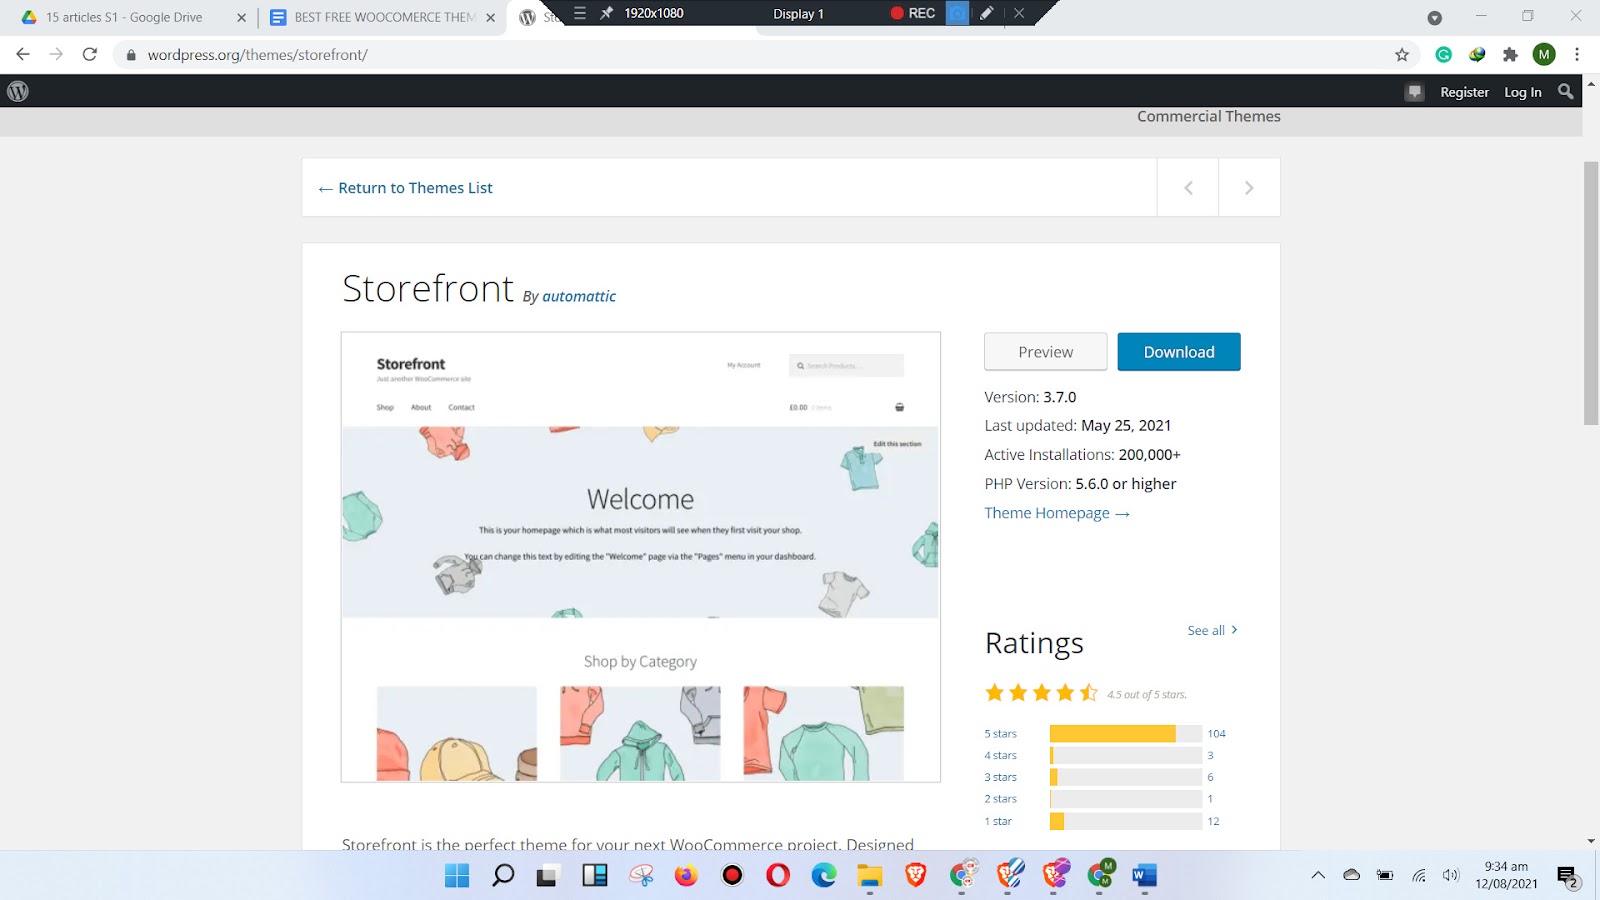This screenshot has height=900, width=1600.
Task: Click Log In in the WordPress bar
Action: point(1523,92)
